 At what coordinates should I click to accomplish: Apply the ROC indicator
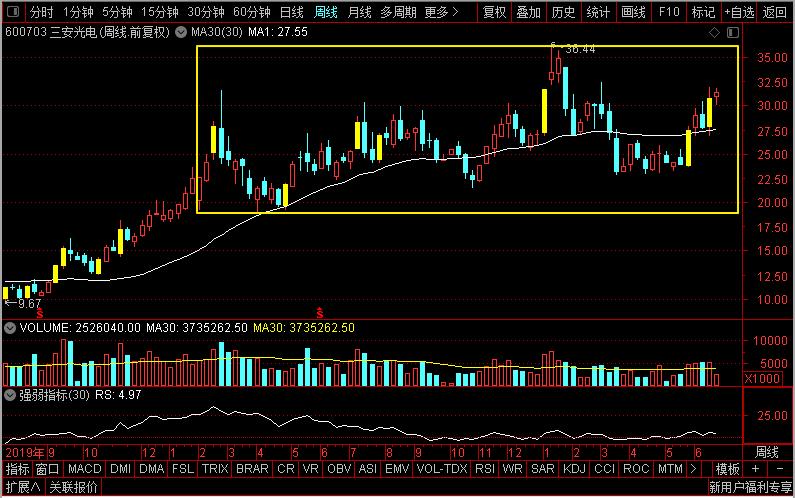(x=636, y=469)
